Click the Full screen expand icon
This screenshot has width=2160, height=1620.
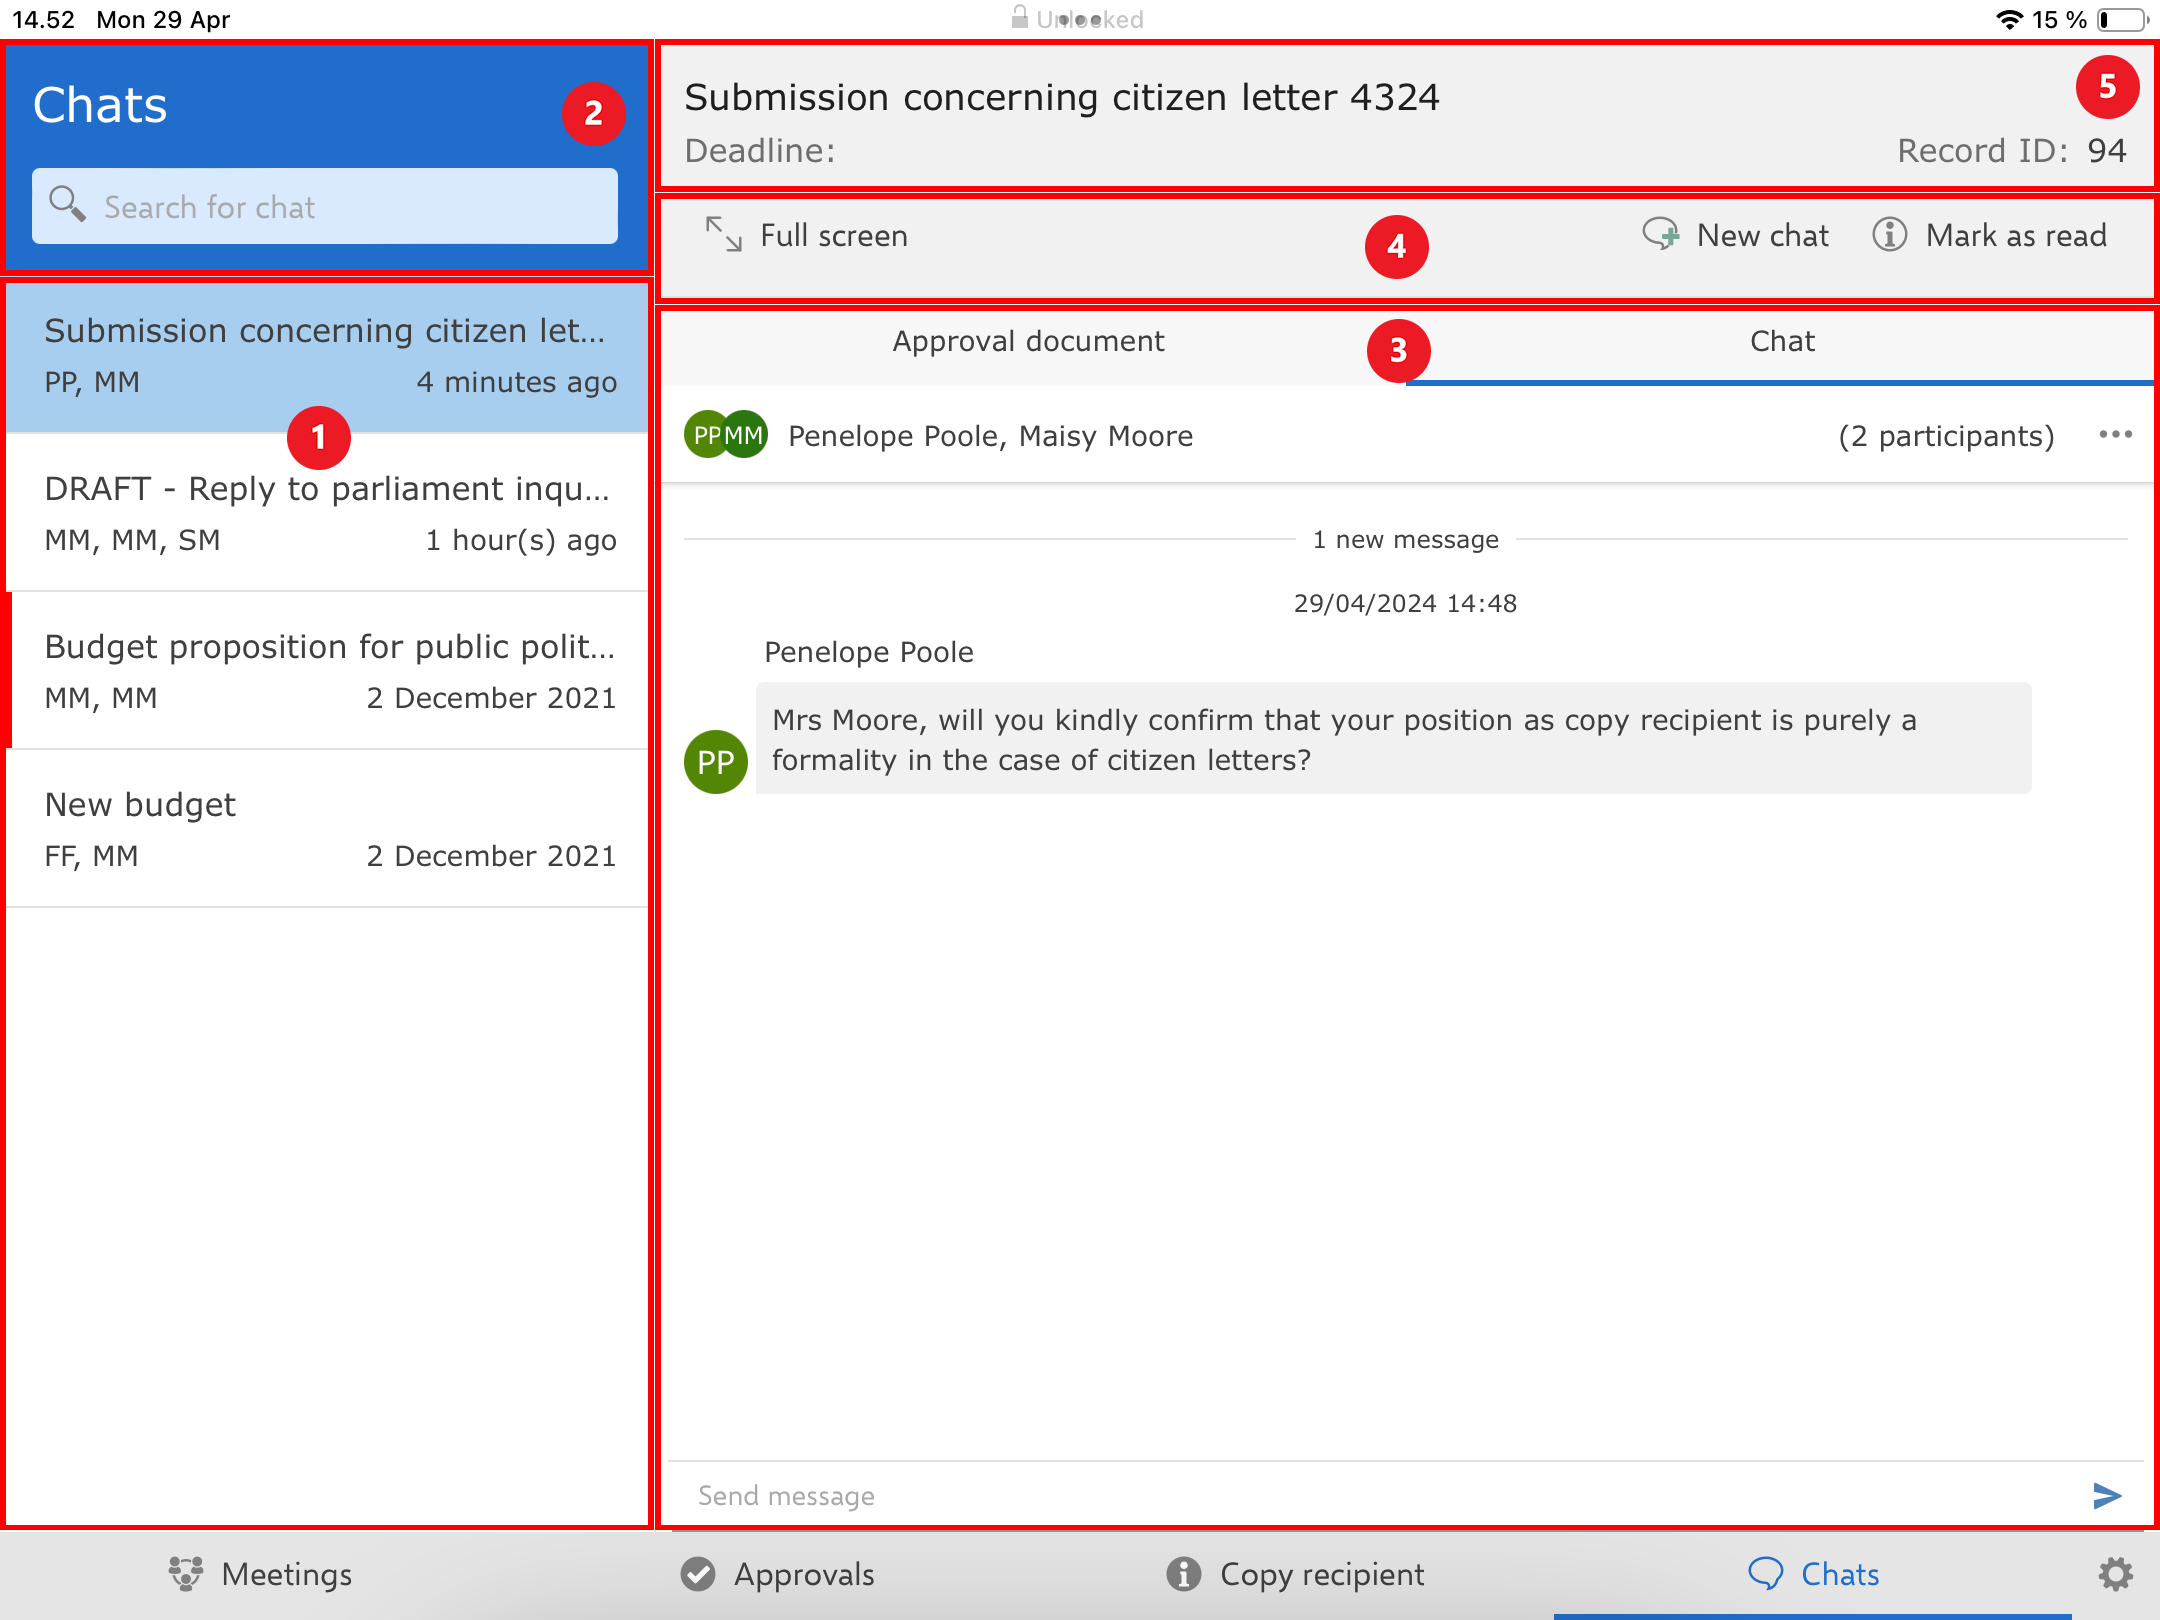(x=723, y=235)
